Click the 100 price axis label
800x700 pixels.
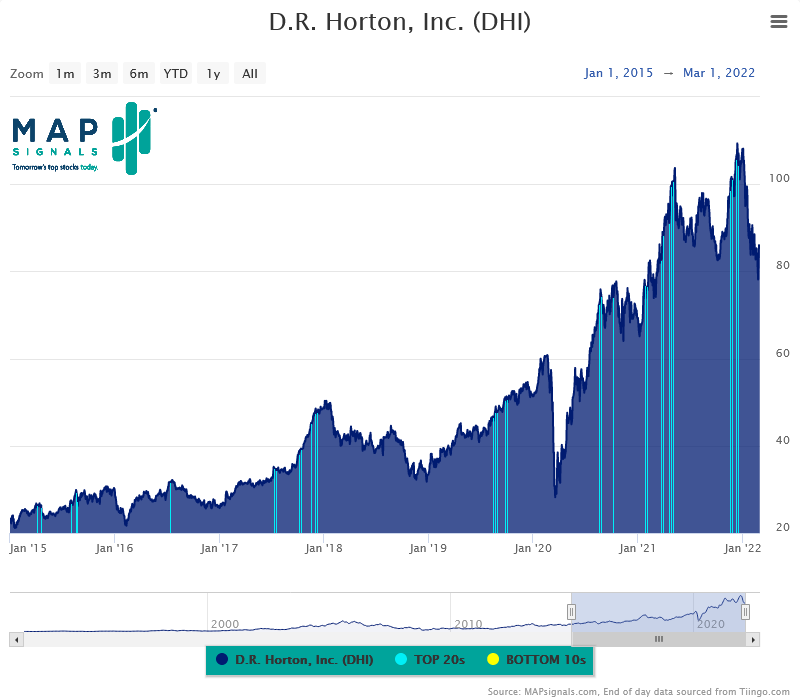pyautogui.click(x=779, y=178)
